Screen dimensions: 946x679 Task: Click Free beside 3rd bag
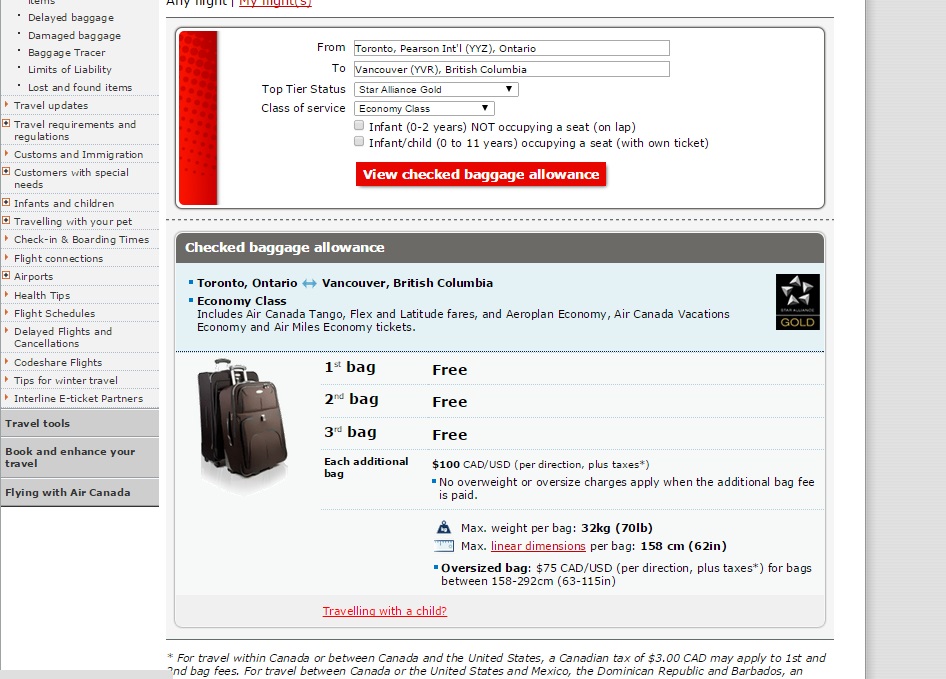click(449, 435)
